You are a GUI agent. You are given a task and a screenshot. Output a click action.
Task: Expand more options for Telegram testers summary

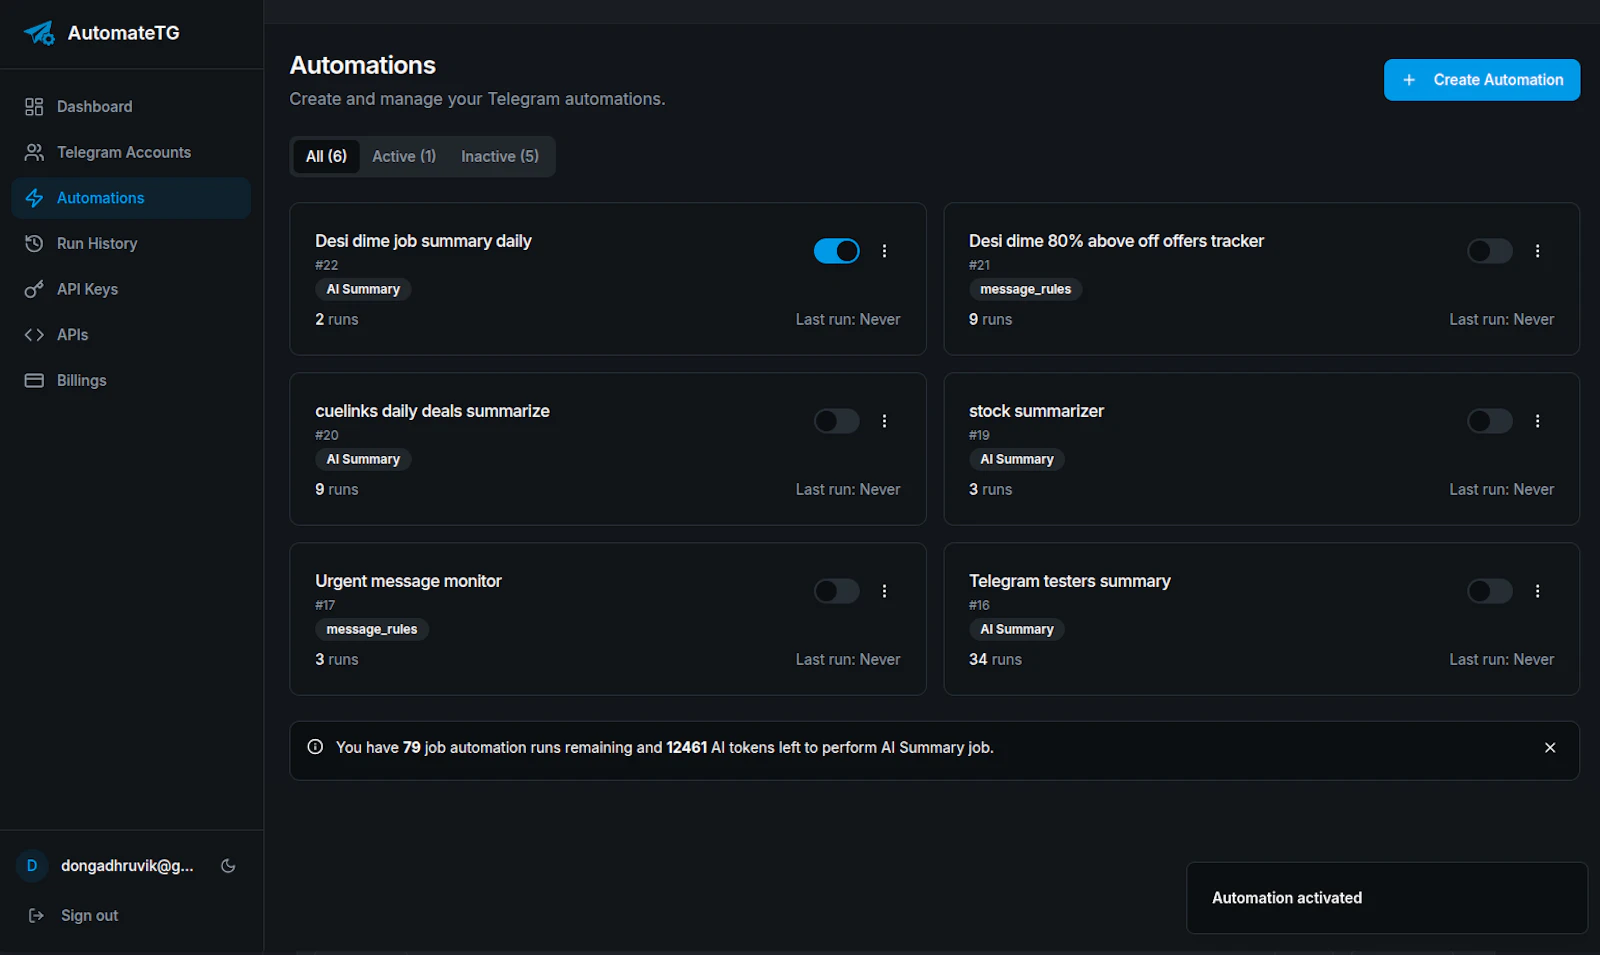(x=1538, y=591)
